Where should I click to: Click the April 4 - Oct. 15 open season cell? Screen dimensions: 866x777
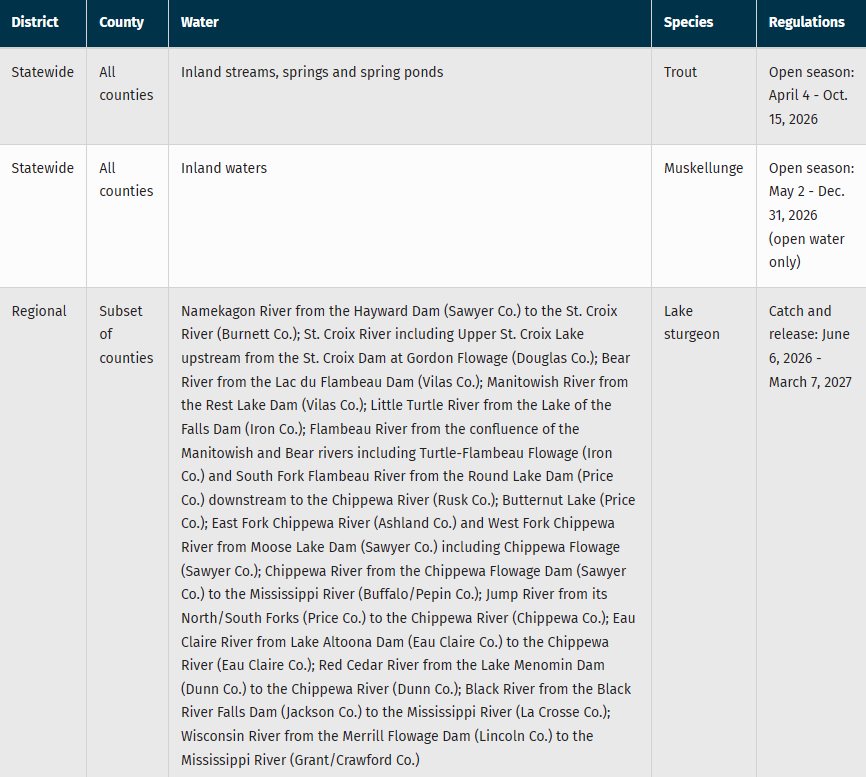(x=811, y=95)
